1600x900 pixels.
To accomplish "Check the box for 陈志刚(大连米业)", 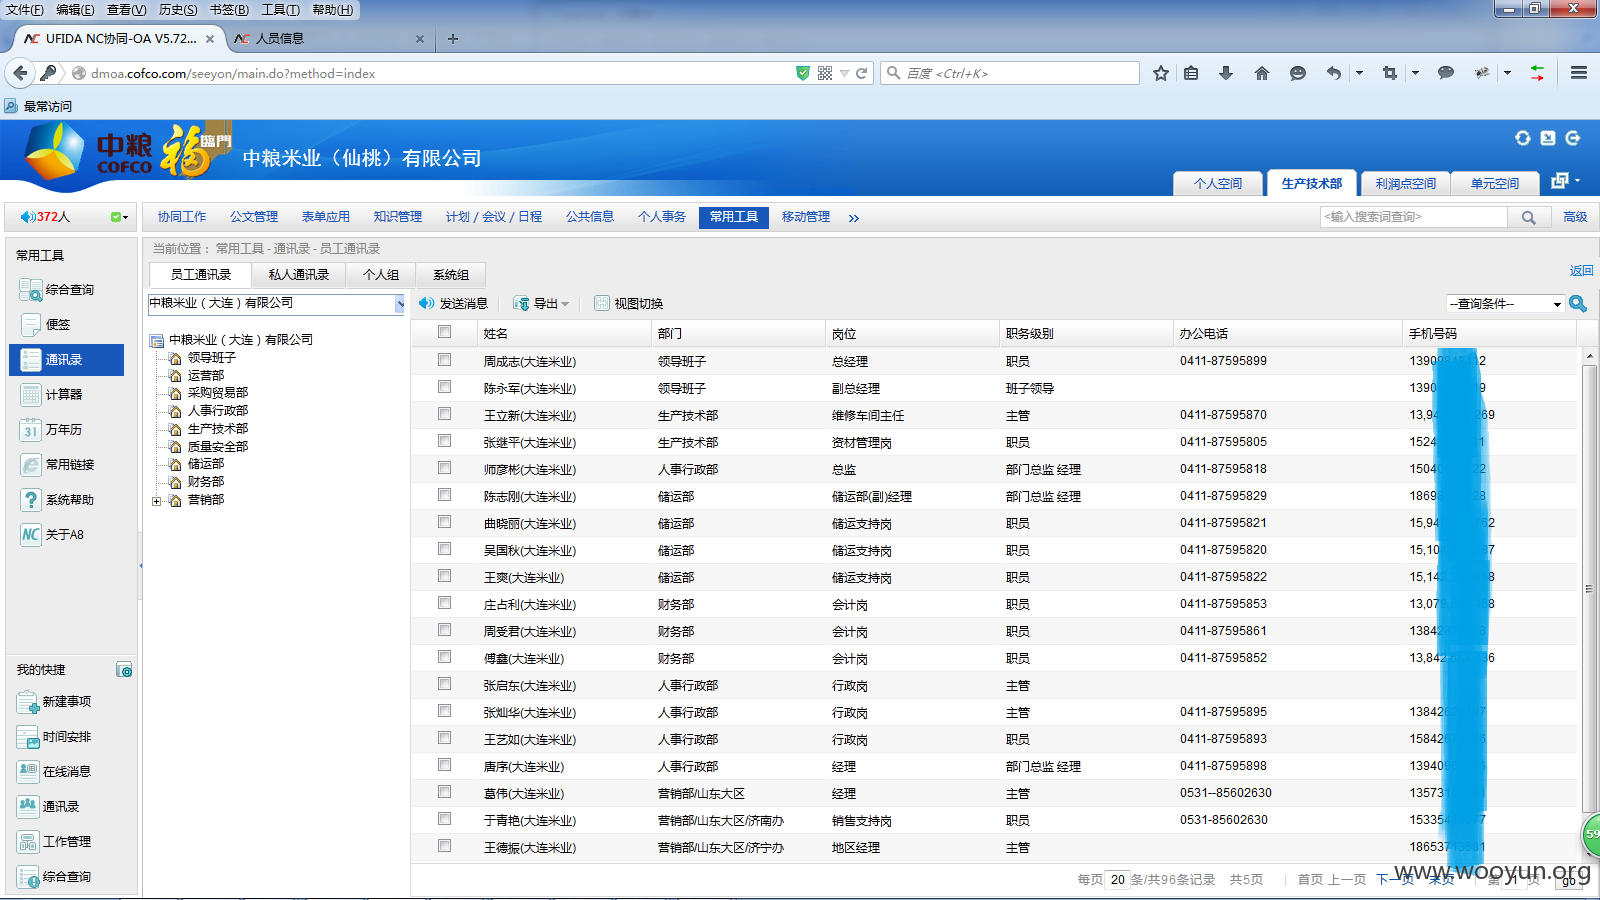I will point(444,495).
